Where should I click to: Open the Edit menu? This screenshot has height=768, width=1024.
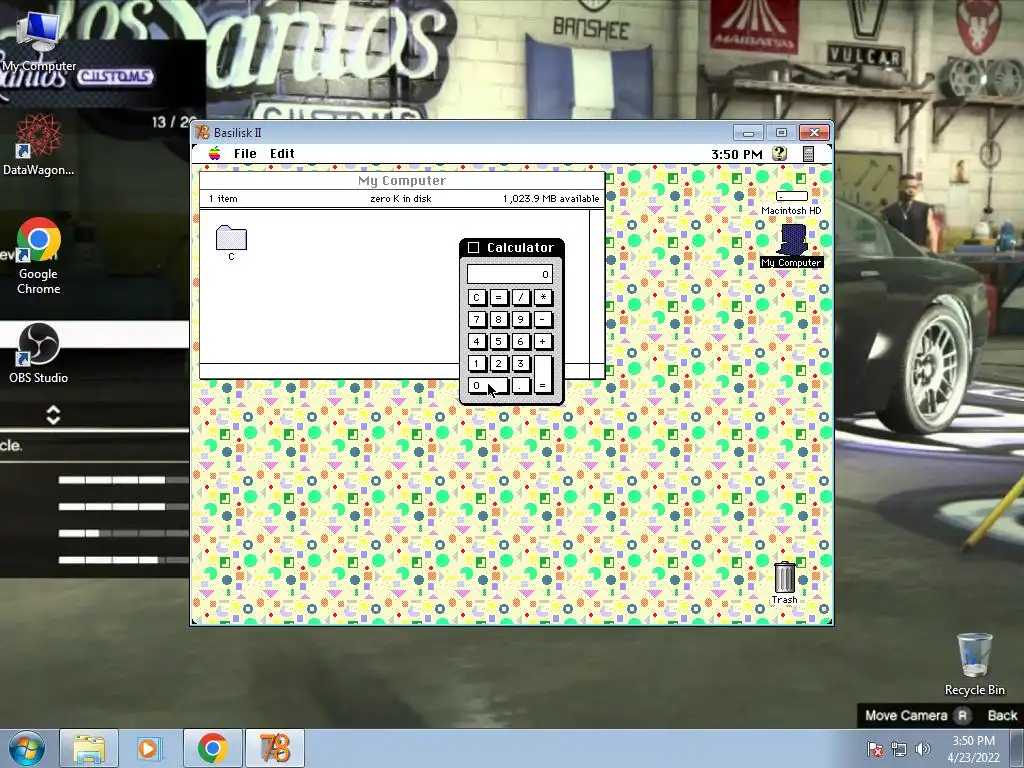[x=282, y=153]
